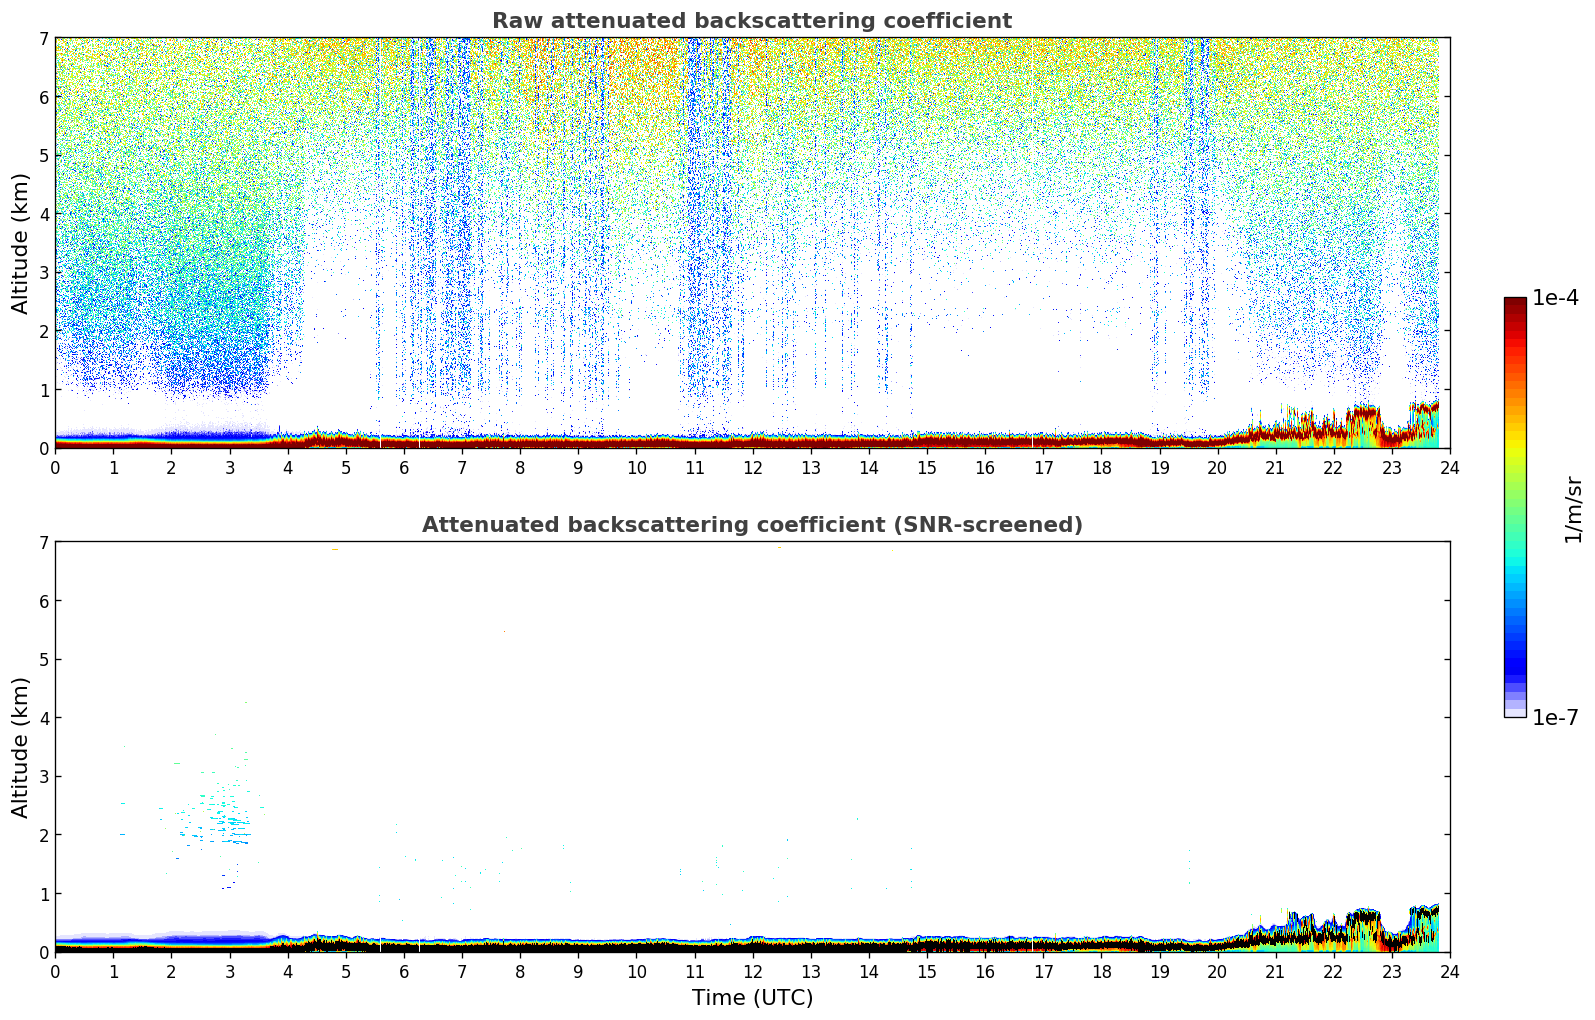Click the "4" altitude tick of the SNR-screened plot

43,718
